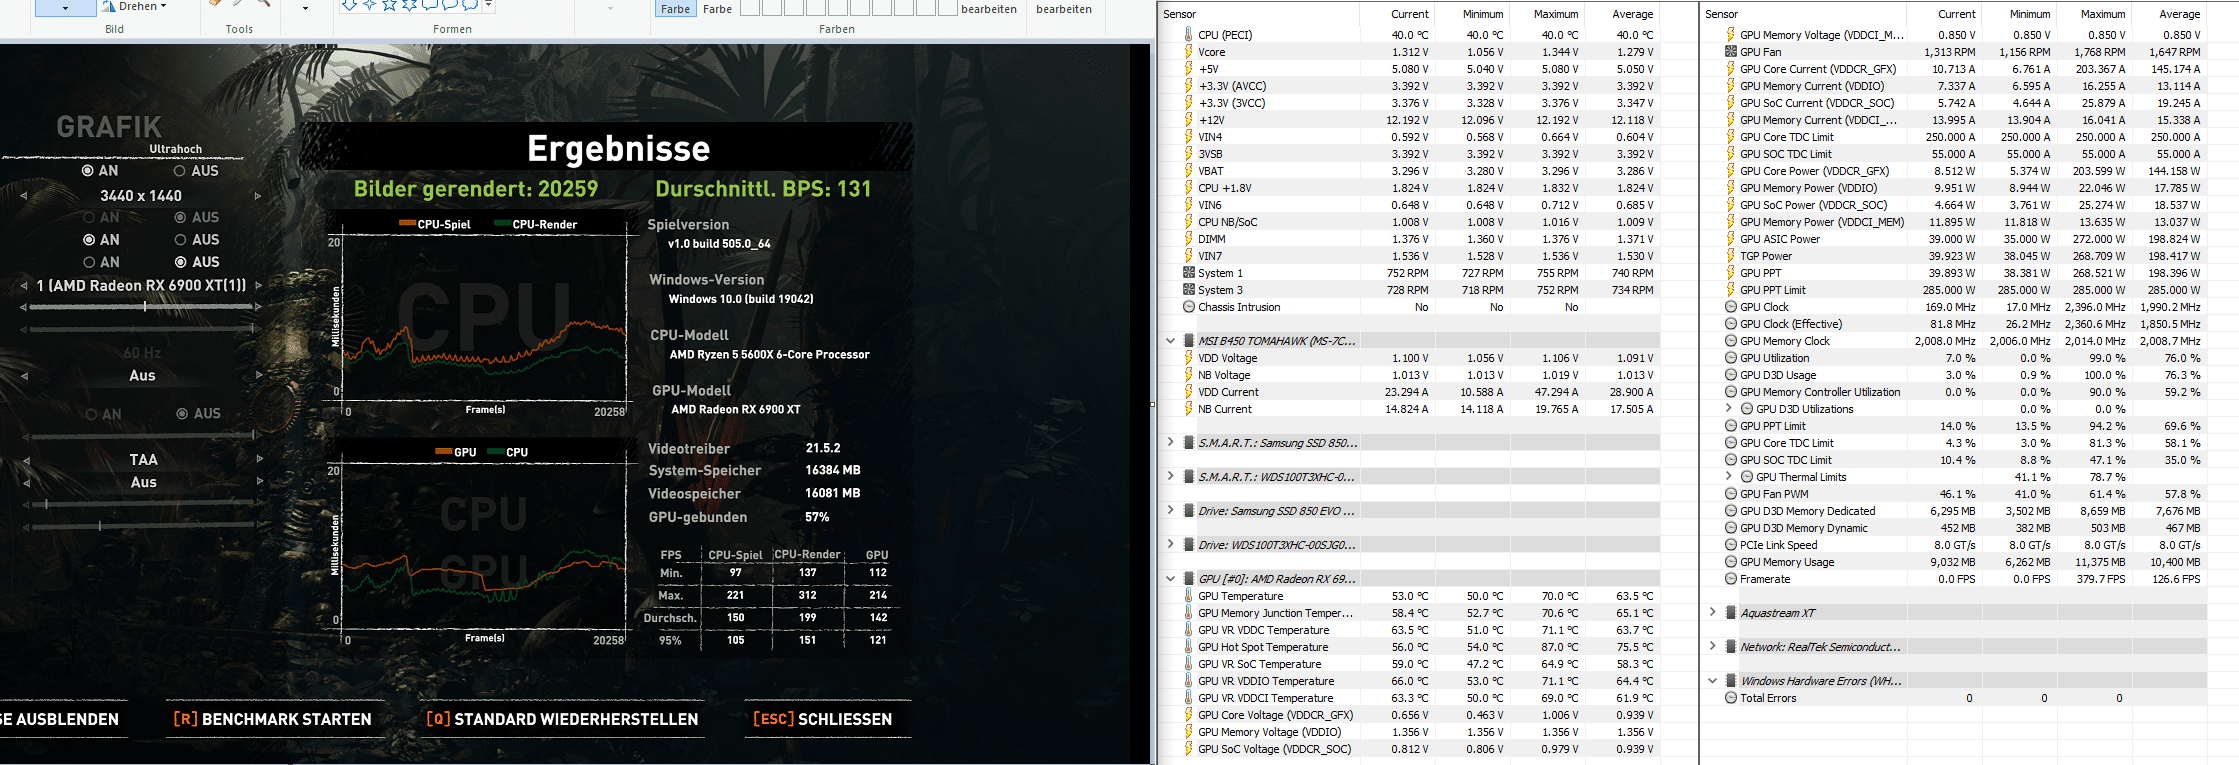Collapse the Windows Hardware Errors group
The width and height of the screenshot is (2239, 765).
click(1712, 681)
